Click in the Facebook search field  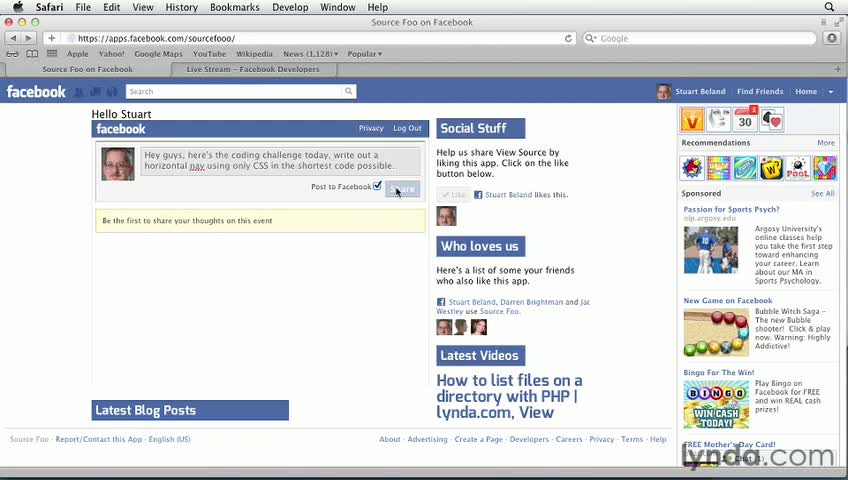tap(234, 91)
